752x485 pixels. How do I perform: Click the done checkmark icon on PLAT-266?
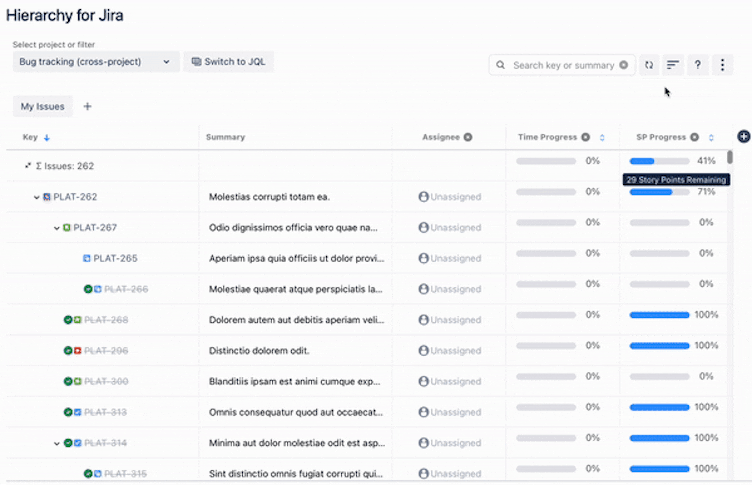point(88,289)
